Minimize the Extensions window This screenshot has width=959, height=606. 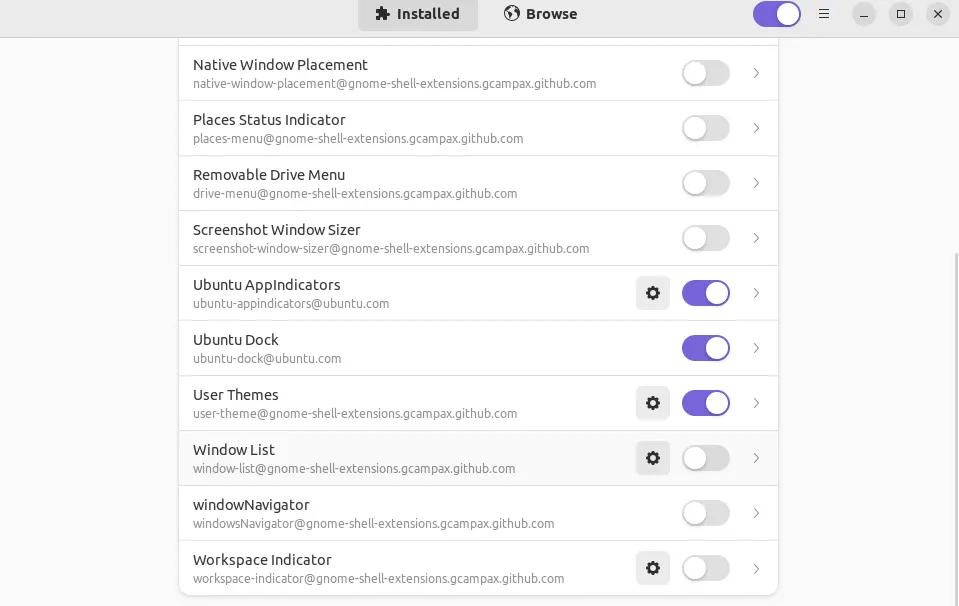coord(864,14)
